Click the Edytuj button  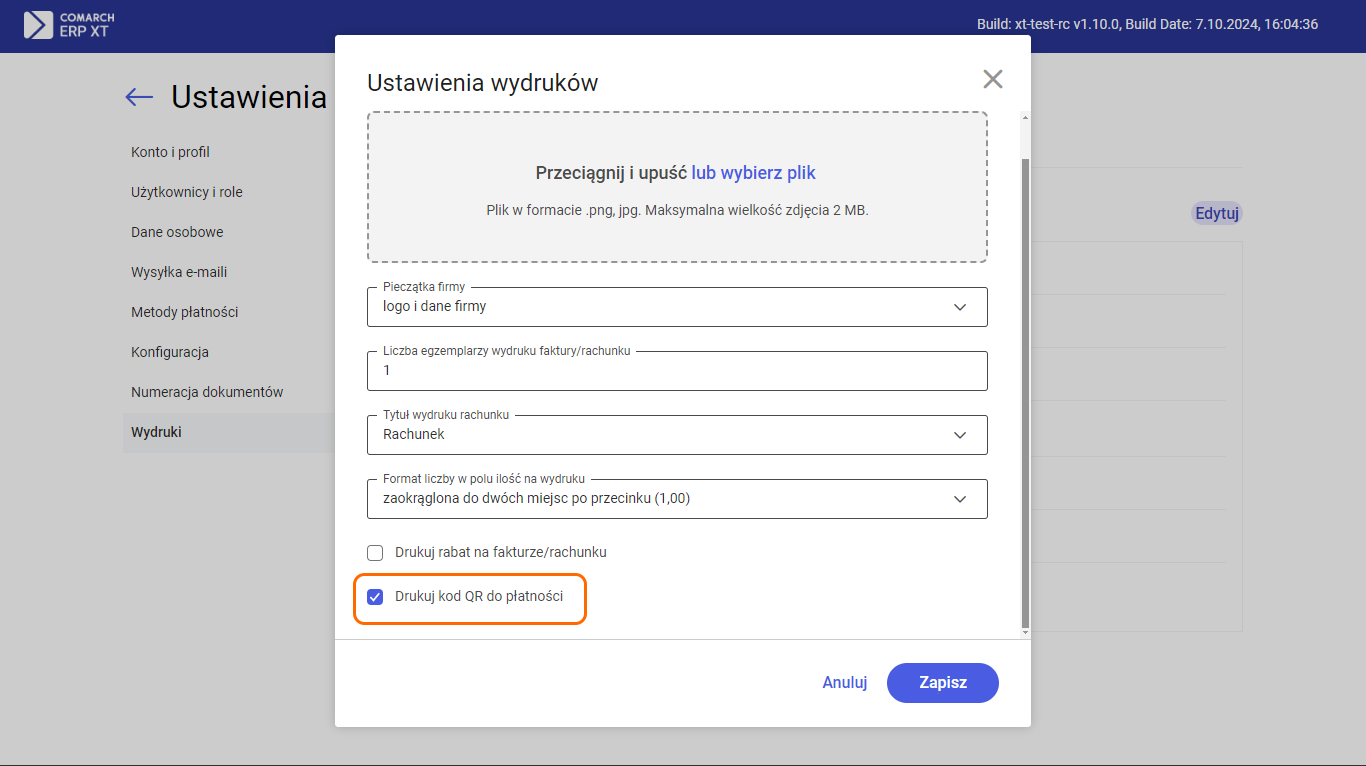coord(1217,213)
